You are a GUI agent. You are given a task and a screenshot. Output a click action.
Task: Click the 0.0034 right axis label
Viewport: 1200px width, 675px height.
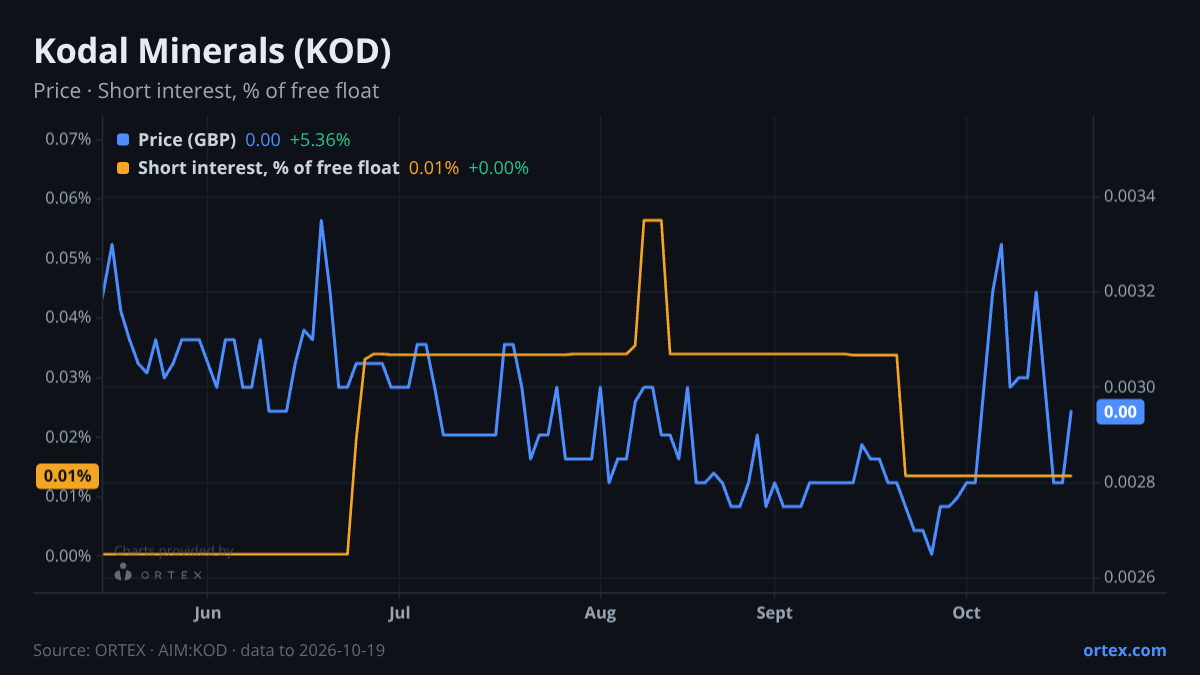tap(1129, 195)
